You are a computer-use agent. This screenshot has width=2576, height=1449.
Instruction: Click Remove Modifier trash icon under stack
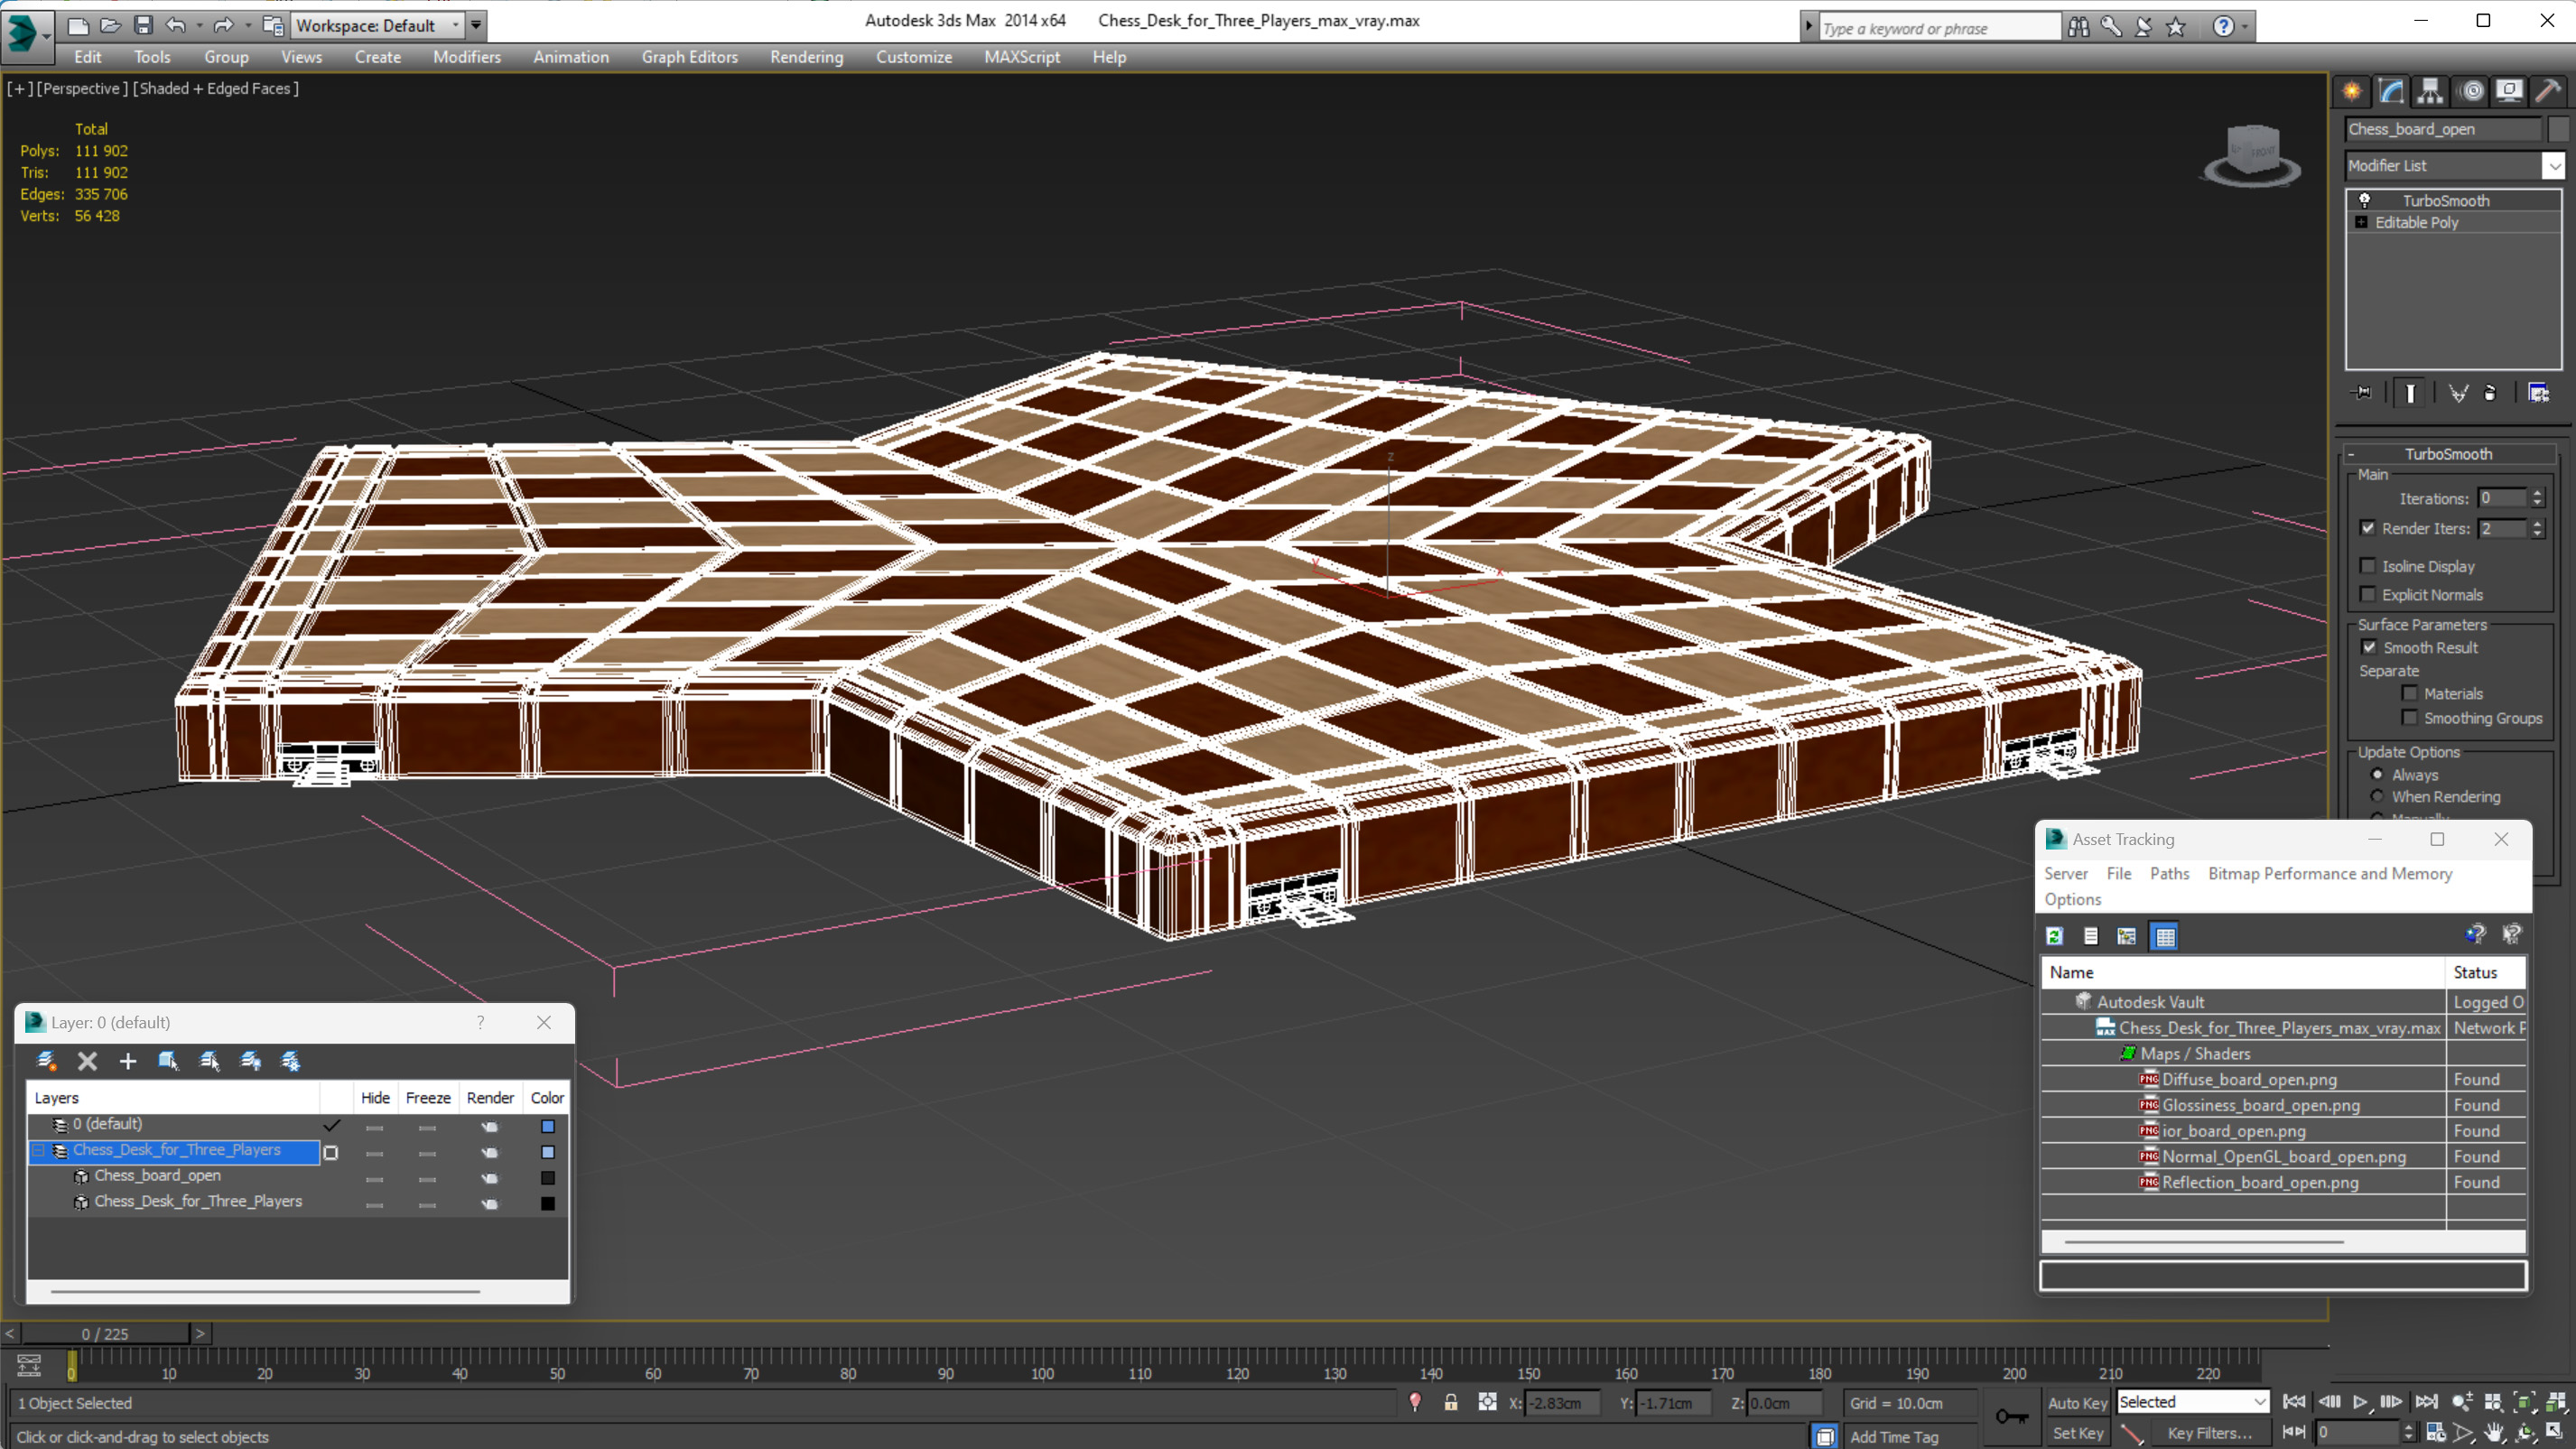(2490, 392)
